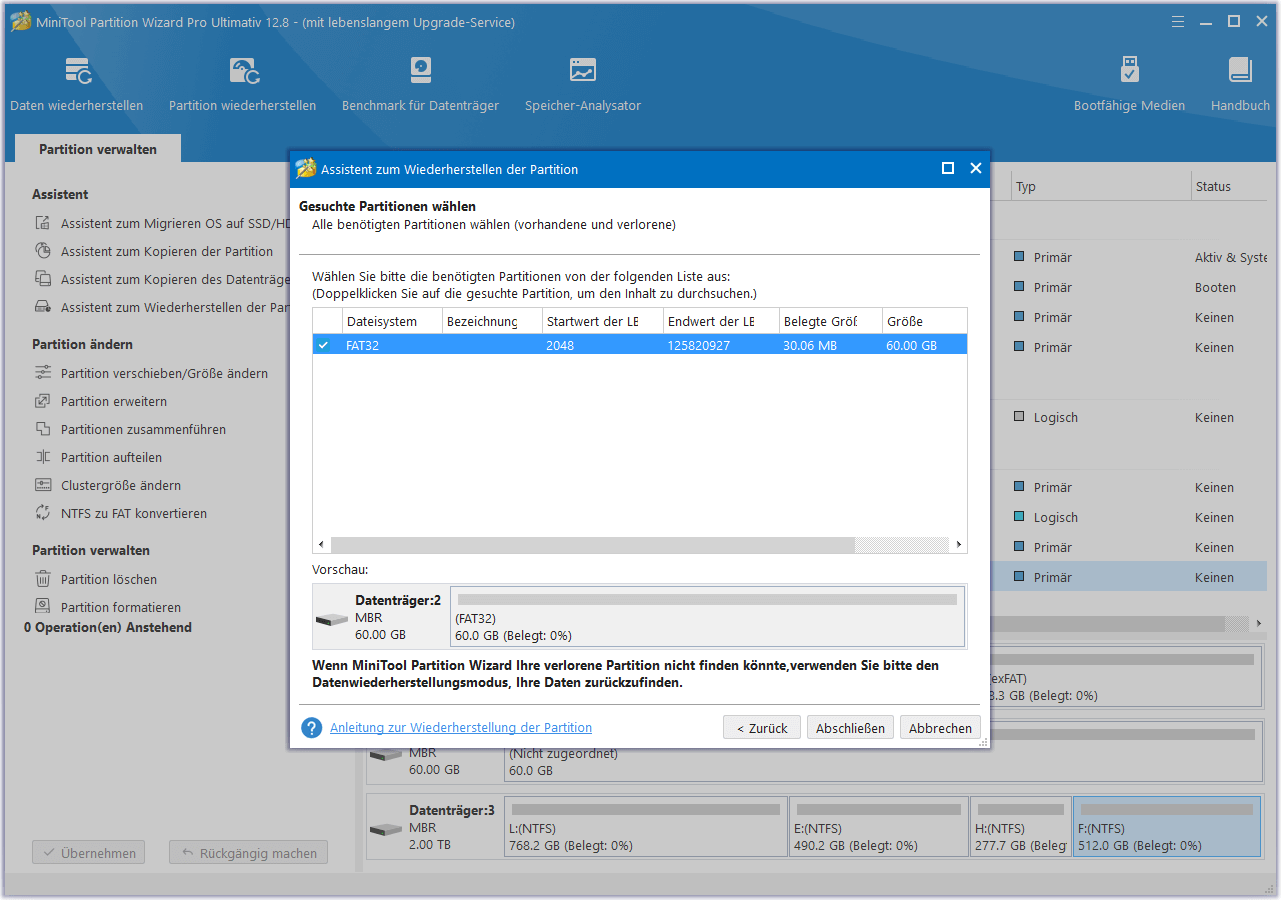Click the help question mark icon in wizard
The height and width of the screenshot is (901, 1282).
click(312, 728)
